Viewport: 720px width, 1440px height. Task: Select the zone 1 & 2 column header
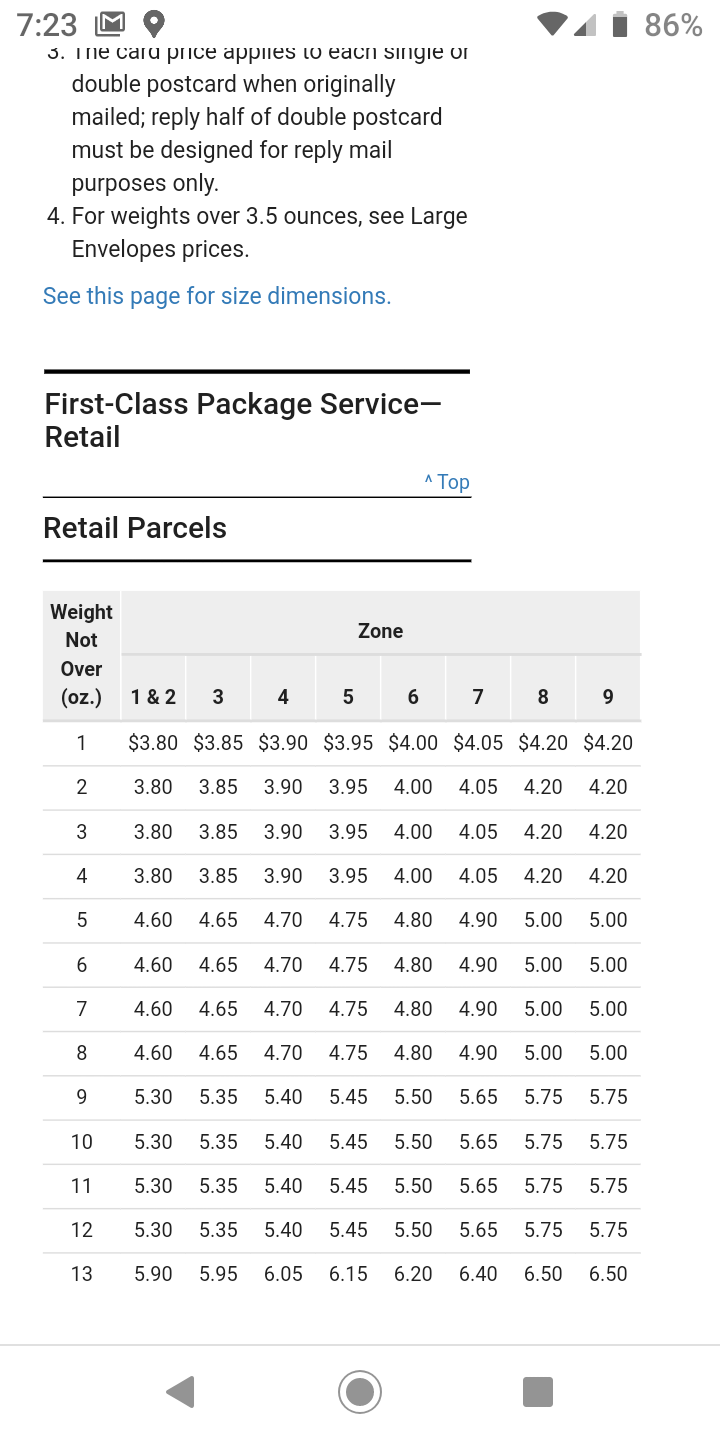[x=153, y=697]
